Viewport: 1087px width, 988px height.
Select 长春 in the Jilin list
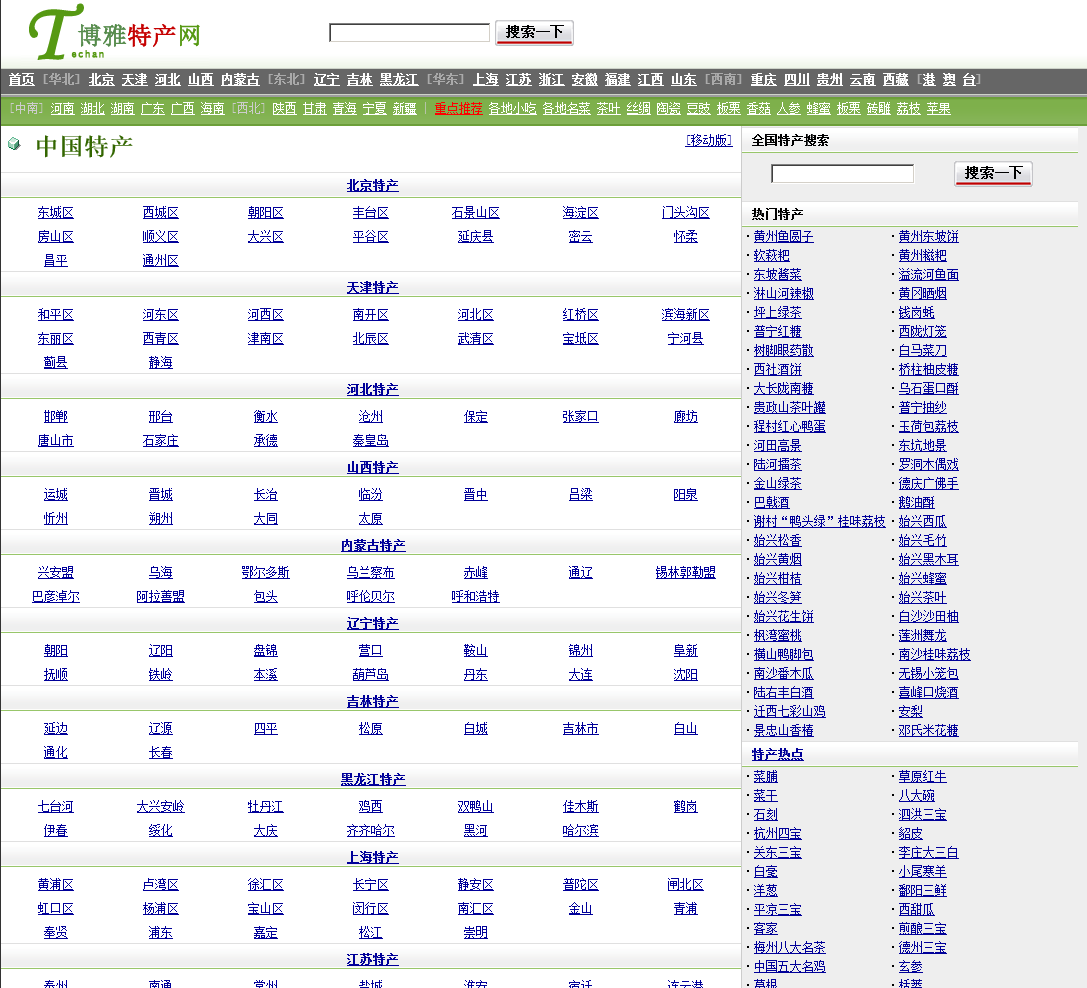click(x=160, y=753)
